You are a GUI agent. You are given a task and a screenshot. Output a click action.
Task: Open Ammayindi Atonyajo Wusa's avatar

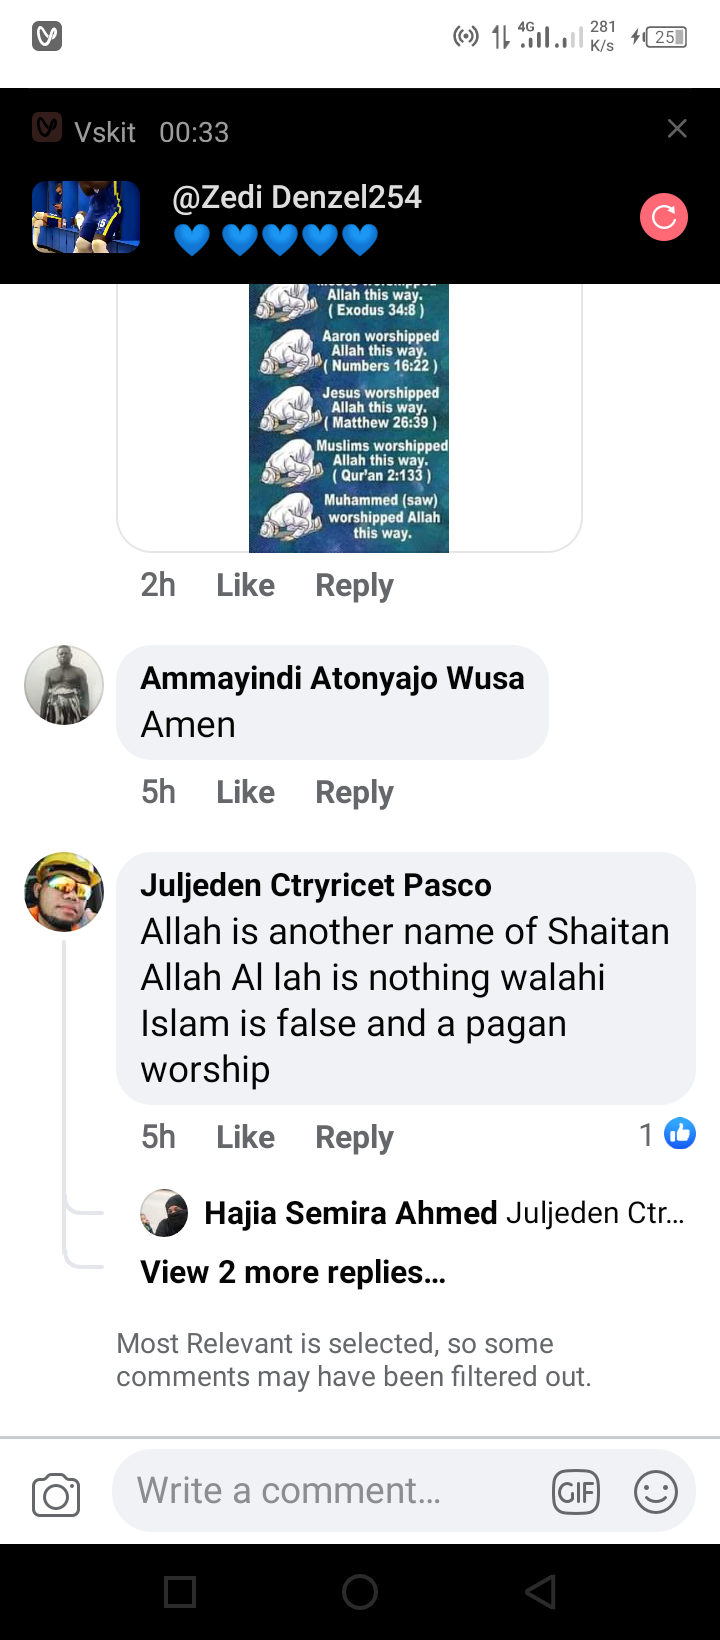click(x=64, y=685)
